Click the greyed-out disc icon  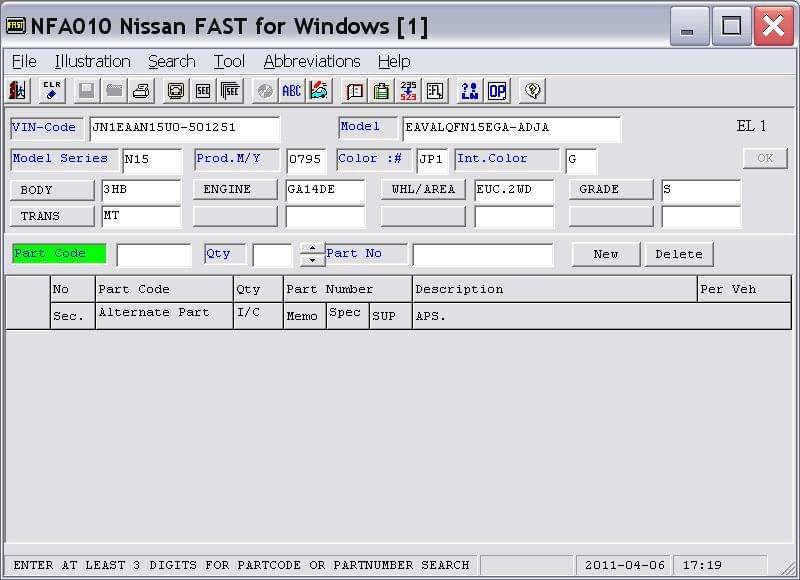(x=264, y=91)
